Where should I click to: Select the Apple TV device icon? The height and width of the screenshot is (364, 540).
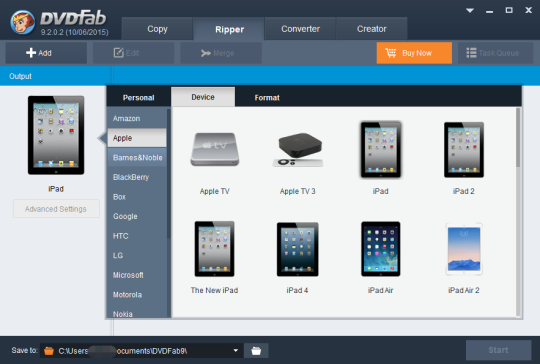pyautogui.click(x=215, y=149)
